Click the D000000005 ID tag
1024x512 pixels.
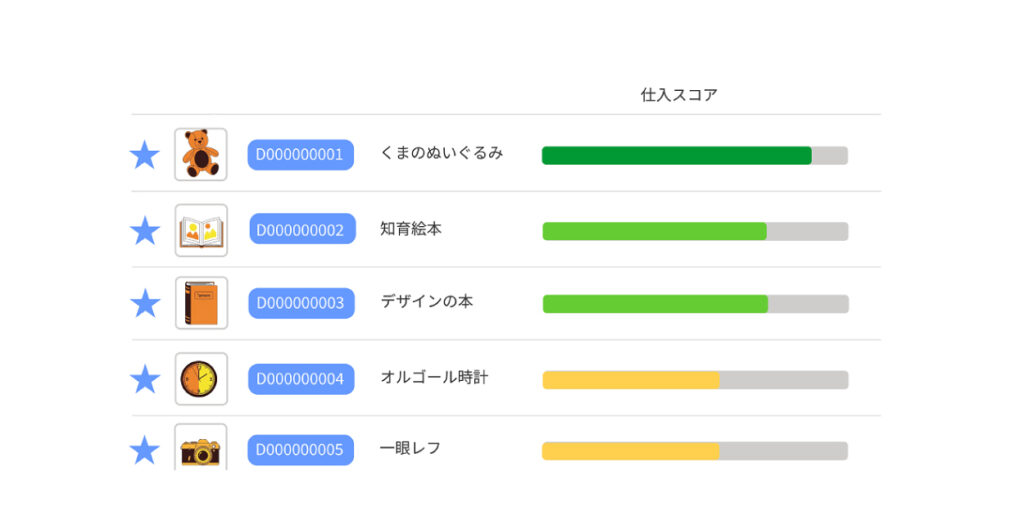[x=300, y=450]
